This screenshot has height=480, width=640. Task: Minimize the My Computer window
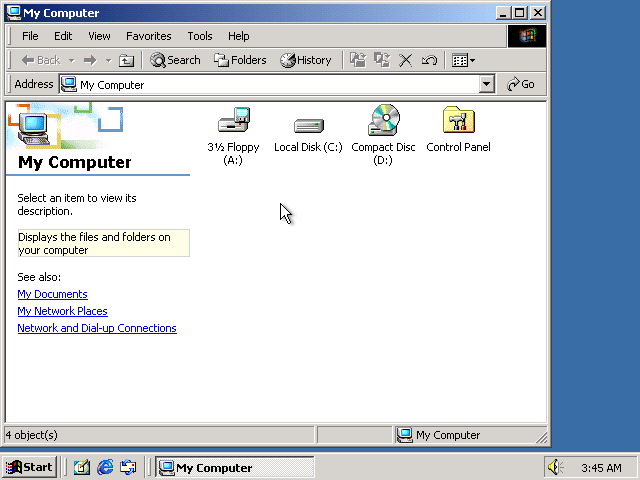503,13
